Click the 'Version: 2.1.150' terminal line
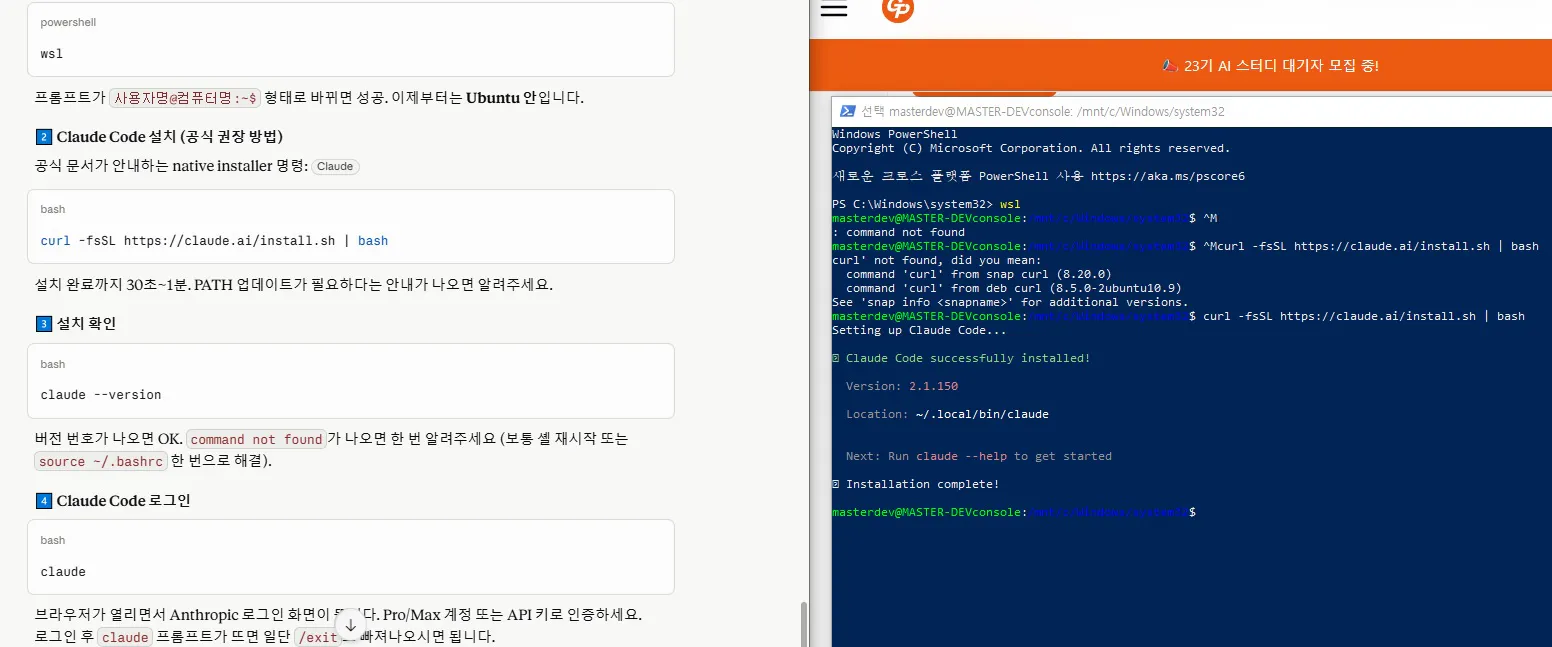The height and width of the screenshot is (647, 1552). tap(902, 386)
